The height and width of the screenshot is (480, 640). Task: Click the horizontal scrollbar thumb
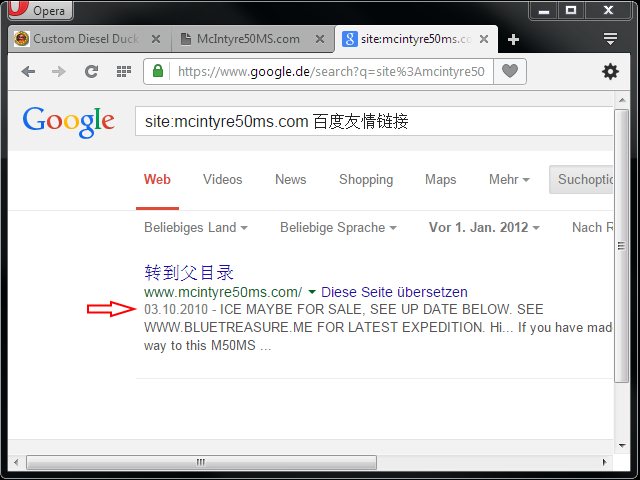tap(201, 462)
